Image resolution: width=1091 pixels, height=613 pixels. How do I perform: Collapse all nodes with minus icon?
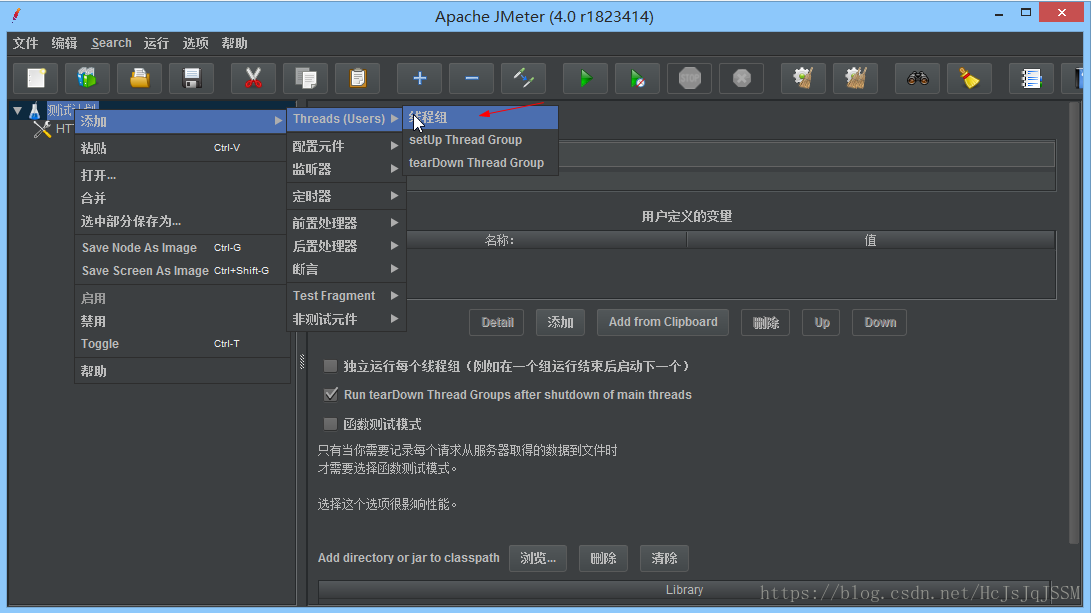(471, 78)
